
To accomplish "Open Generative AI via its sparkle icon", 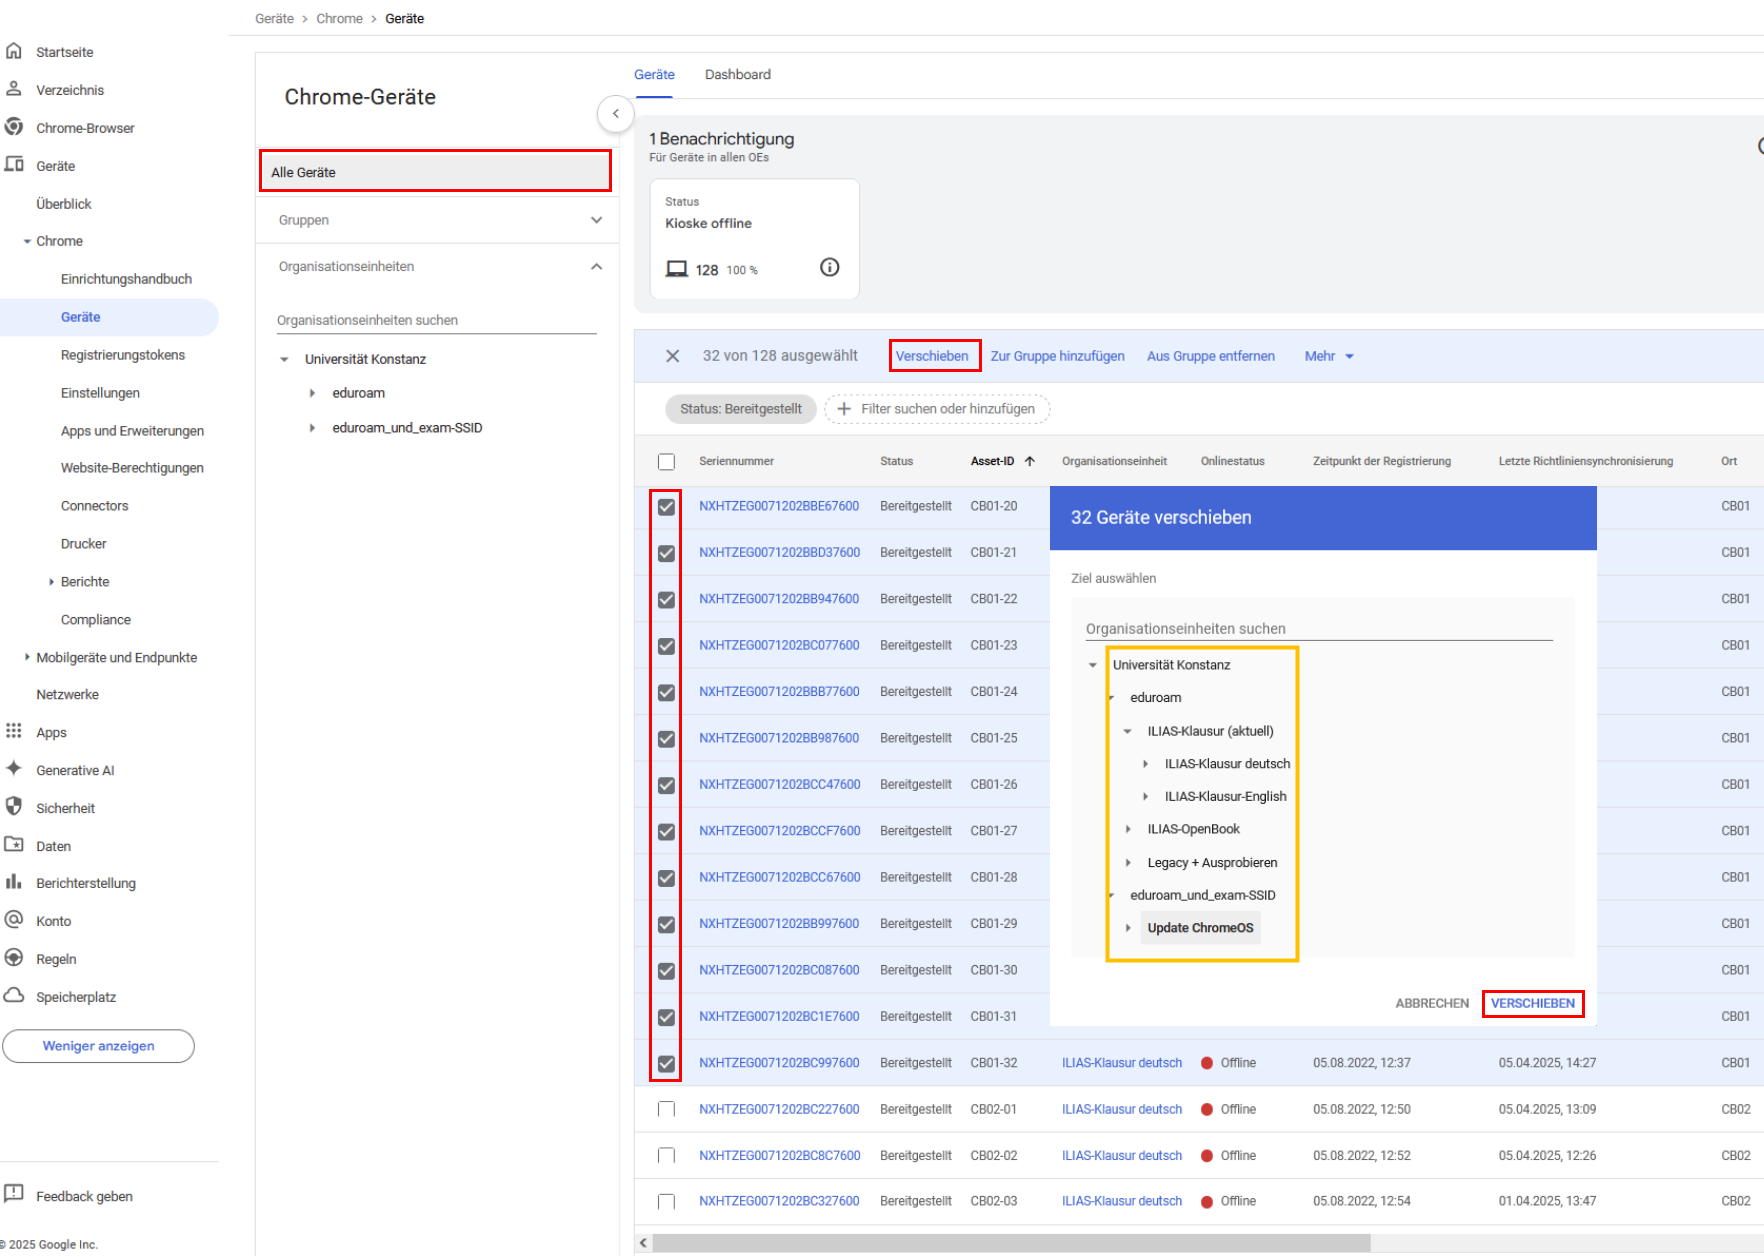I will (14, 769).
